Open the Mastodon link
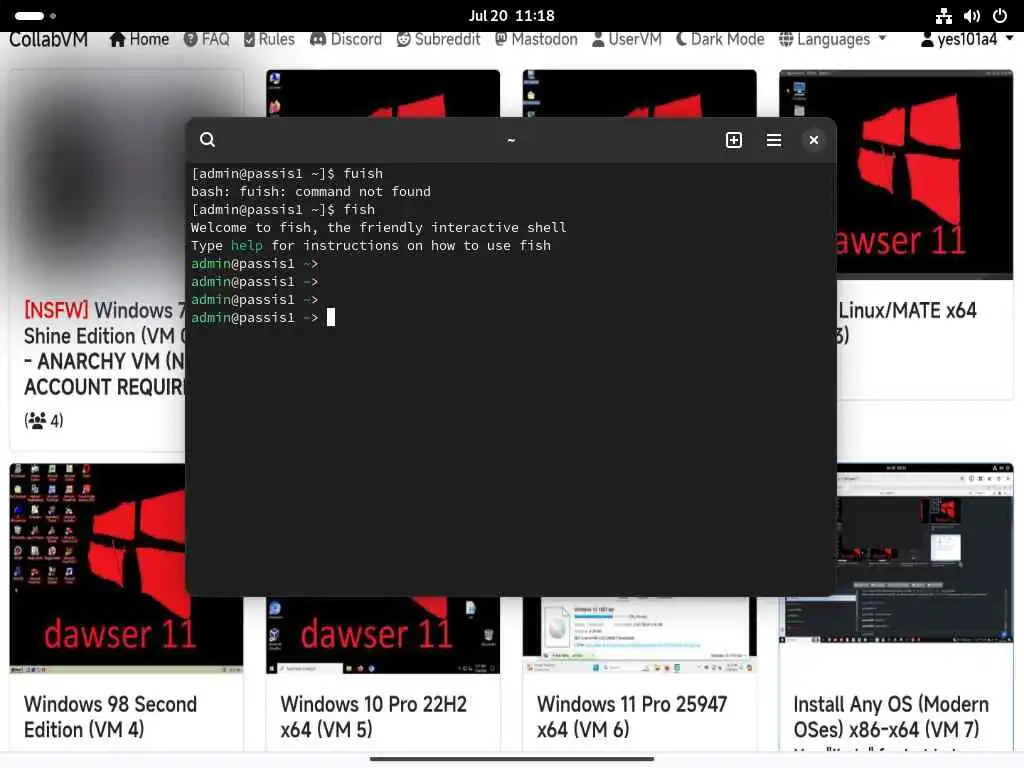This screenshot has width=1024, height=768. [x=536, y=39]
